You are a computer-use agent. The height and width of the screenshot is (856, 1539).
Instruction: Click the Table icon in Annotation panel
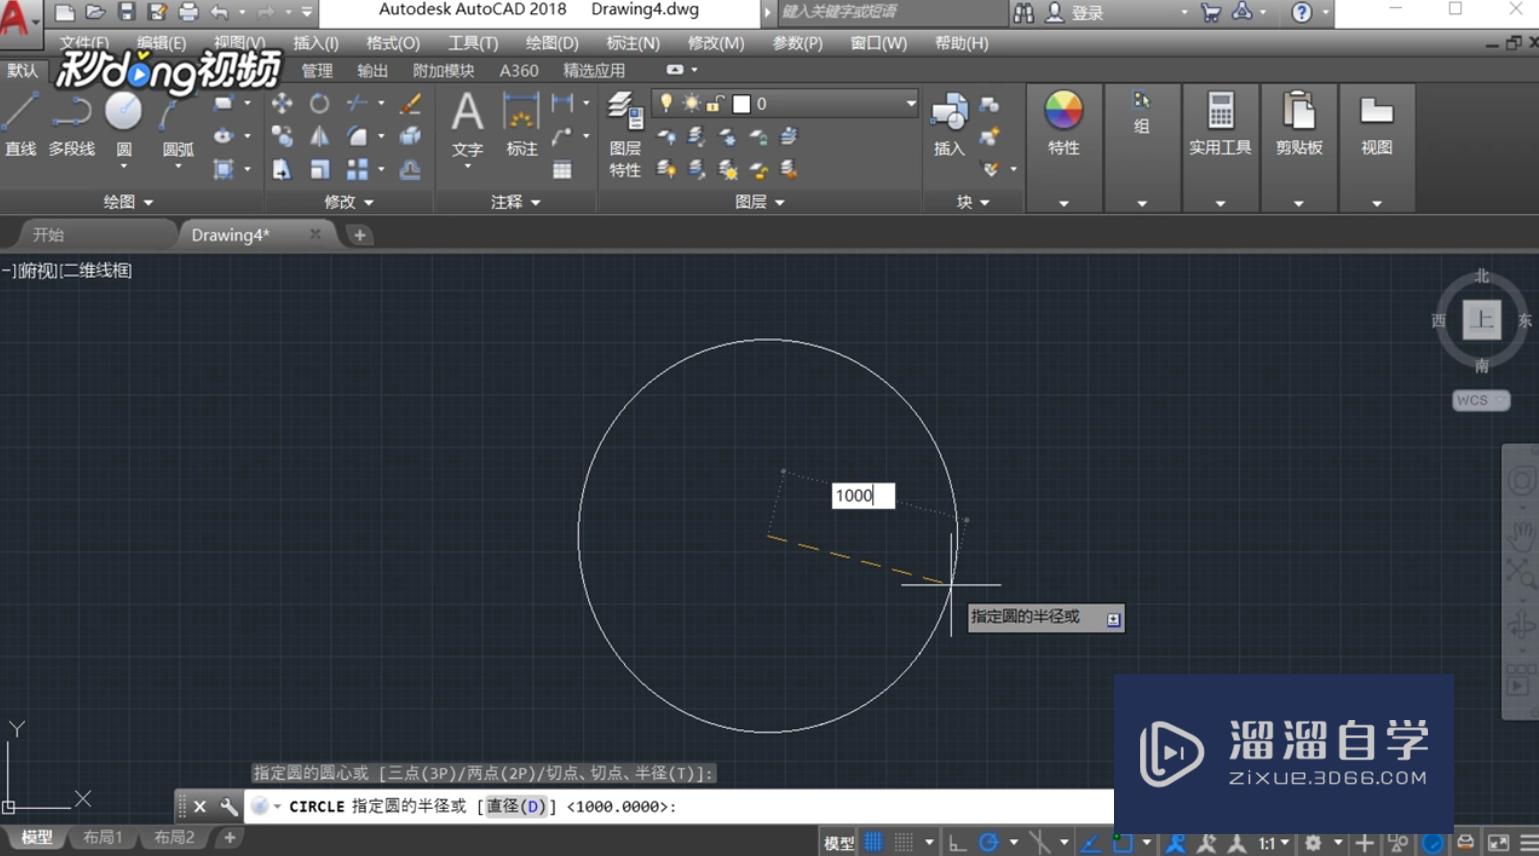[562, 170]
